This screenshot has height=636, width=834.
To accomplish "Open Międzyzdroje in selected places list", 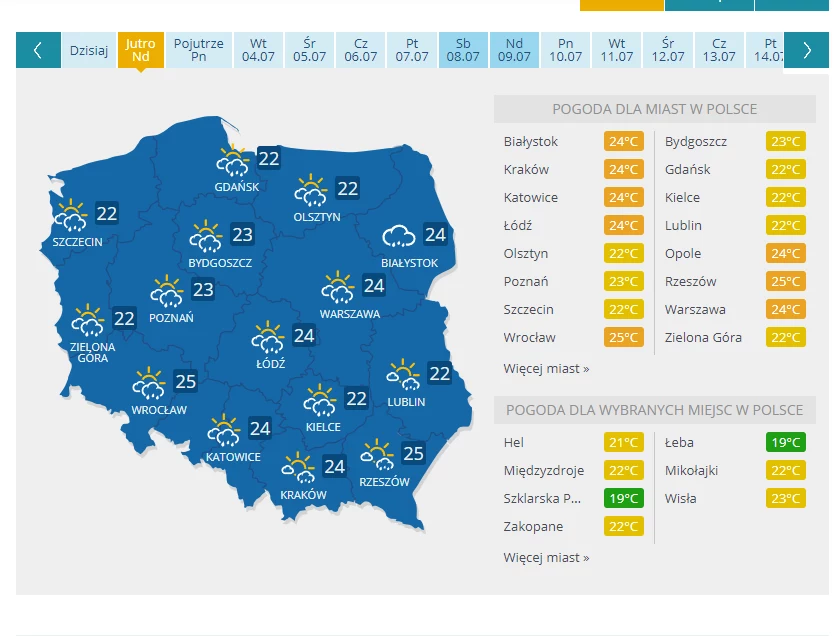I will coord(544,471).
